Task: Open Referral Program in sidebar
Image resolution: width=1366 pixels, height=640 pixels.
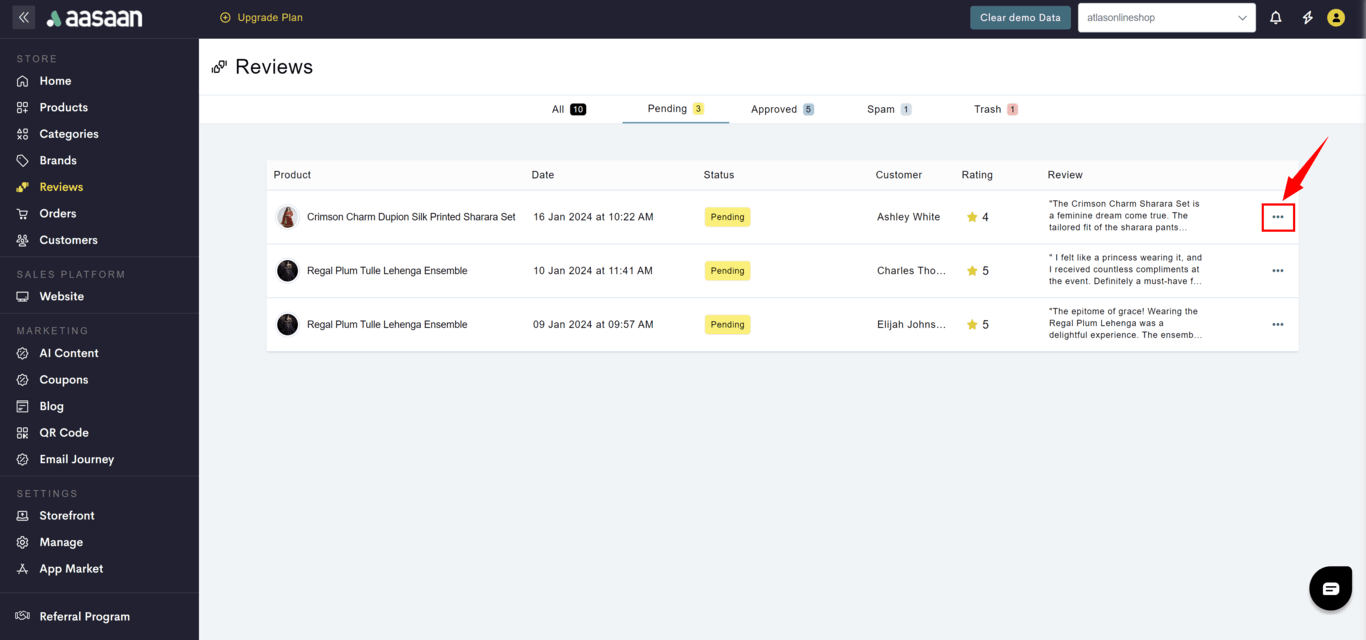Action: click(x=84, y=617)
